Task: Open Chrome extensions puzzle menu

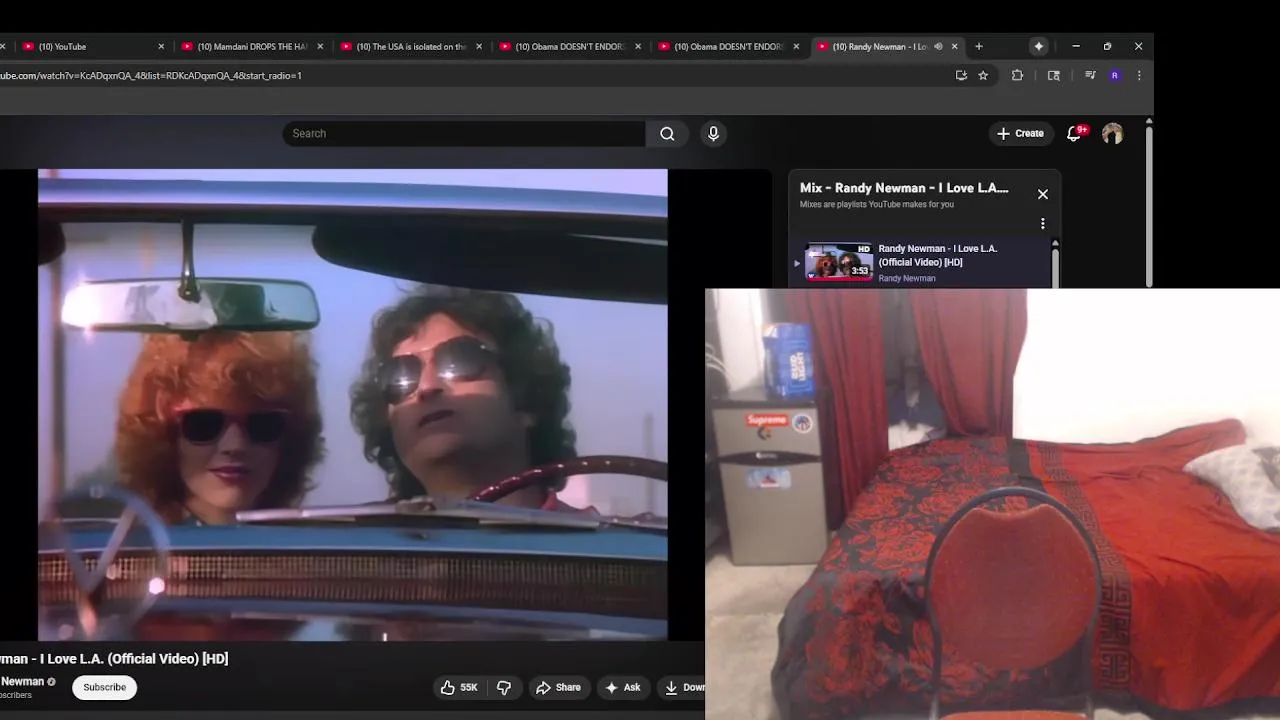Action: point(1018,75)
